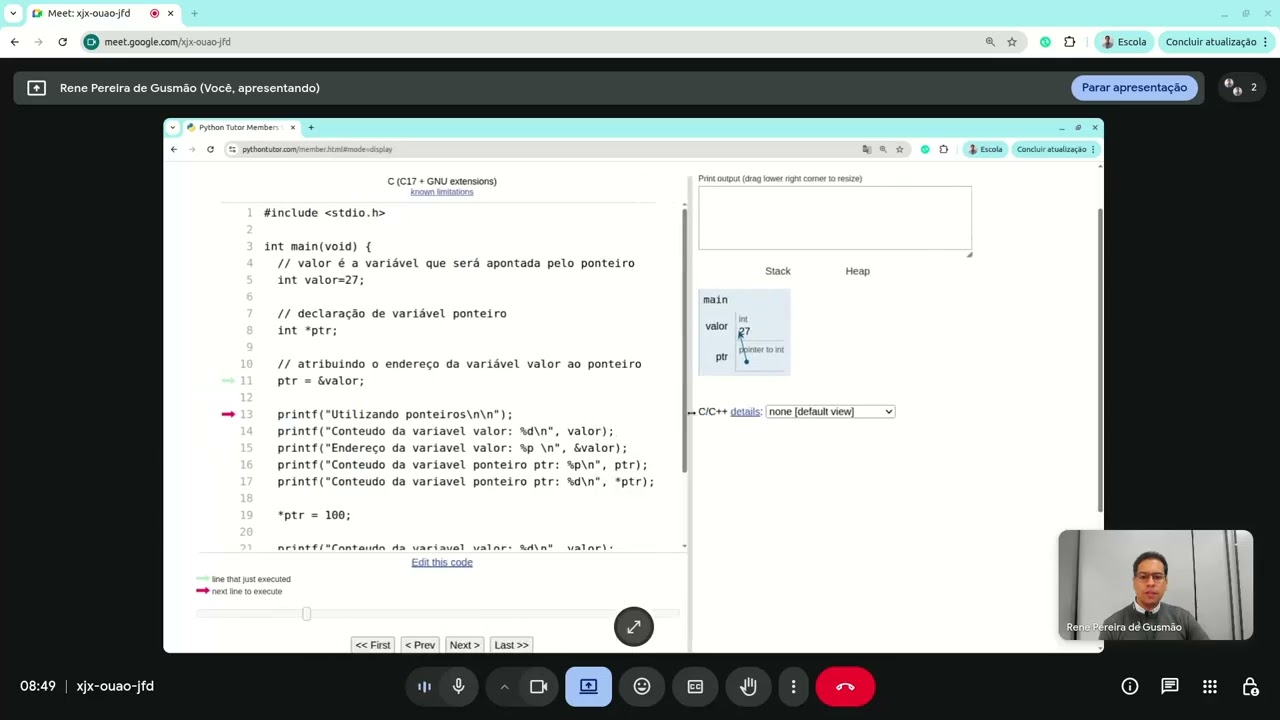Image resolution: width=1280 pixels, height=720 pixels.
Task: Close the Meet tab
Action: [x=171, y=13]
